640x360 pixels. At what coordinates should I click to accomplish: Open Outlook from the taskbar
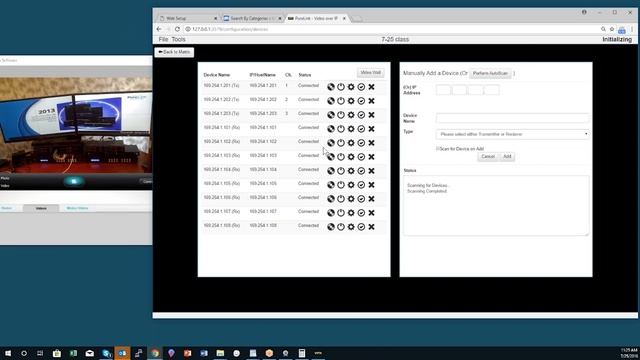click(122, 353)
